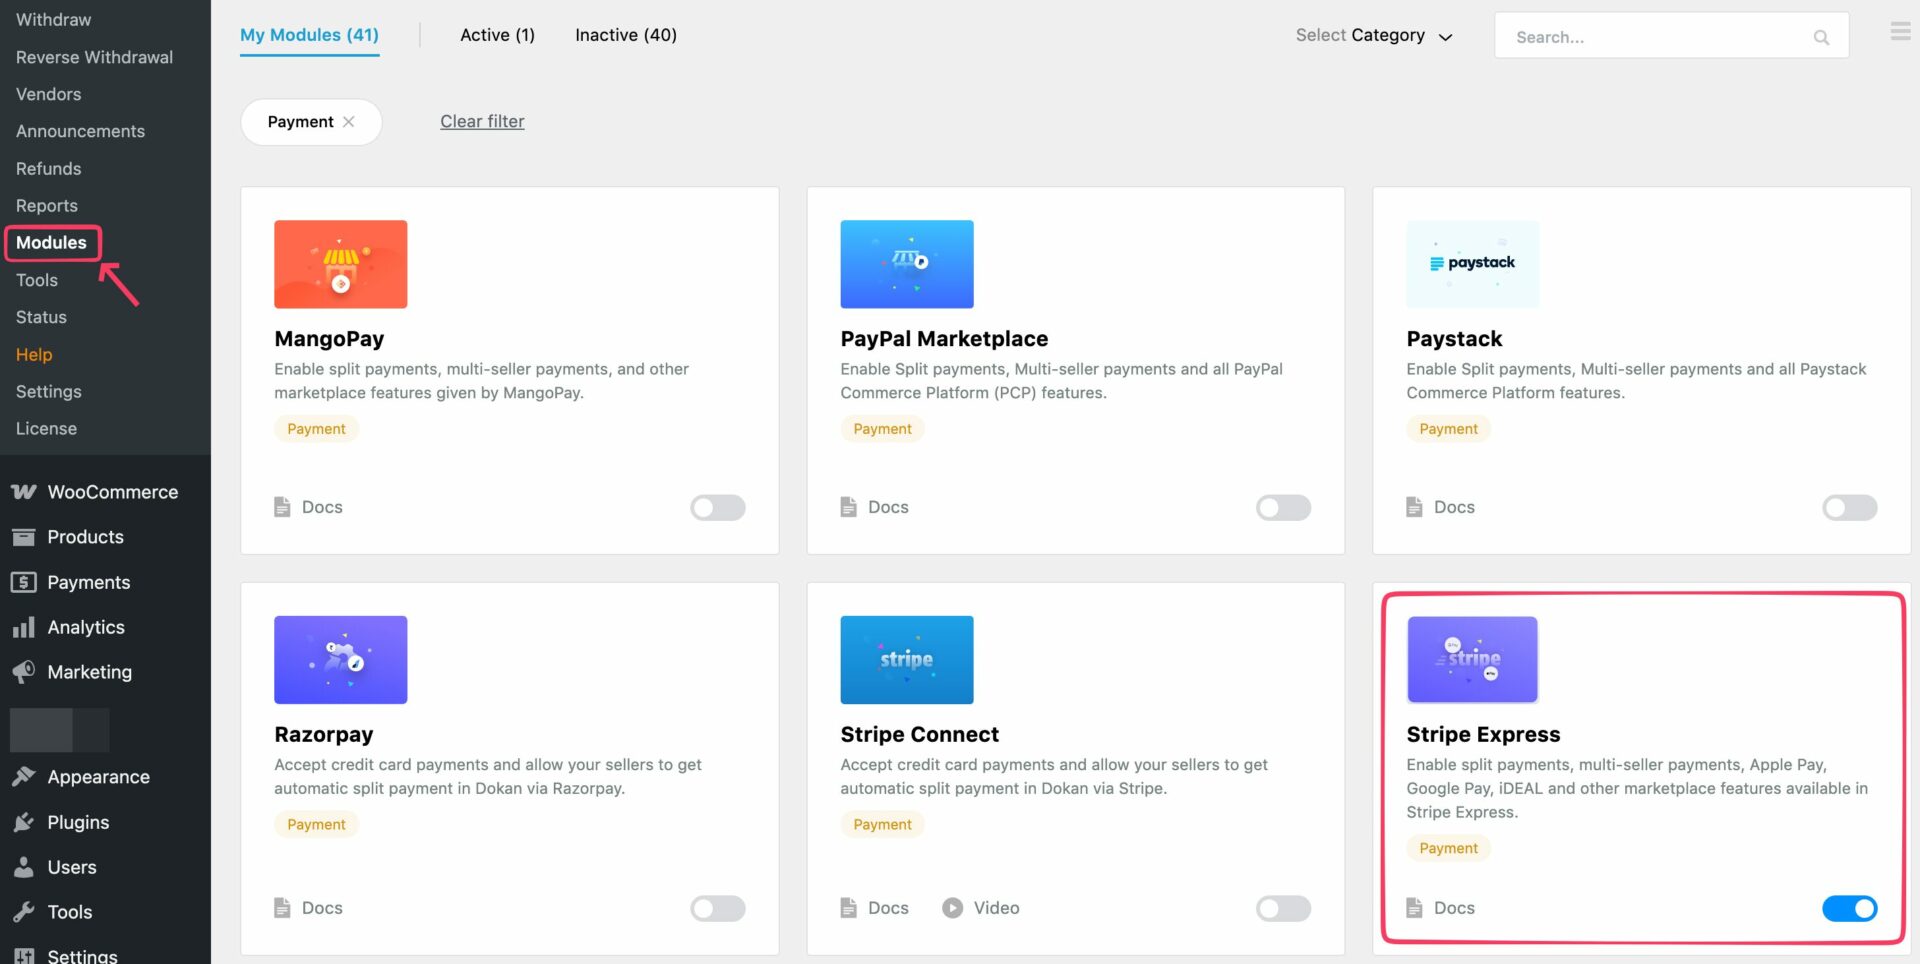Remove the Payment filter chip
The height and width of the screenshot is (964, 1920).
349,122
